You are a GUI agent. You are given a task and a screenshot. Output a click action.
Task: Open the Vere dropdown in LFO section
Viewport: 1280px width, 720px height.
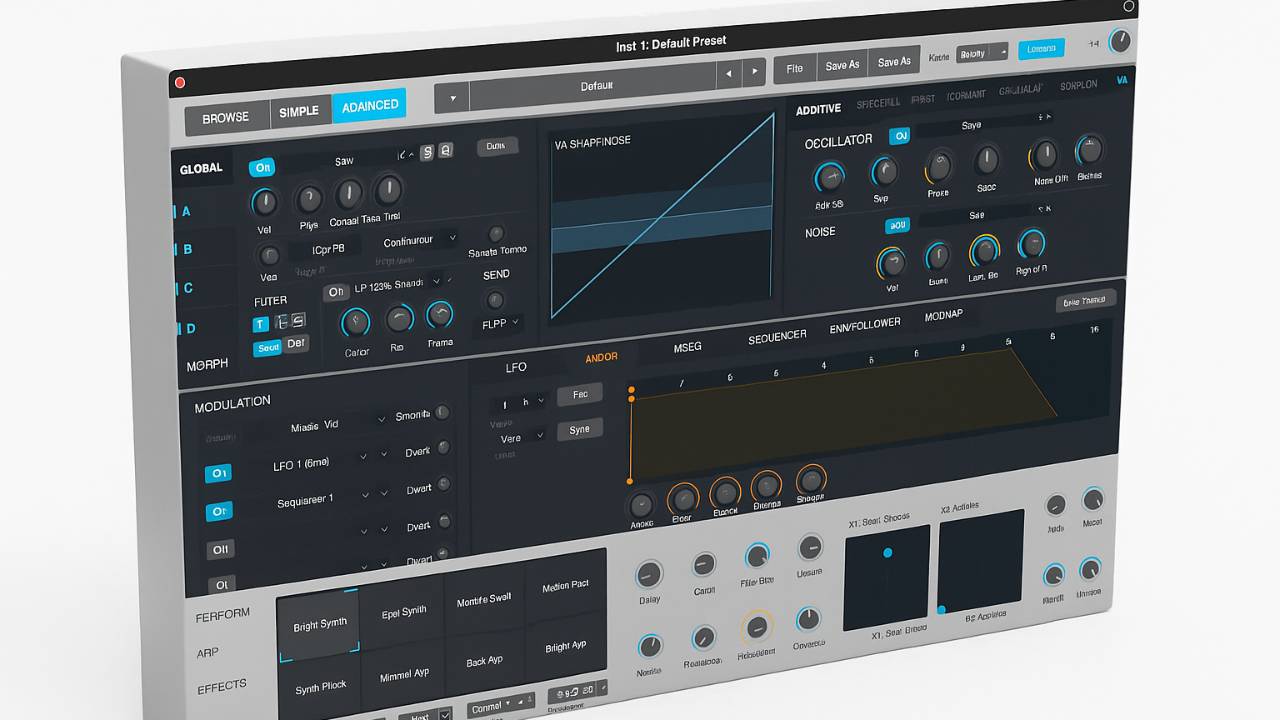click(x=521, y=437)
